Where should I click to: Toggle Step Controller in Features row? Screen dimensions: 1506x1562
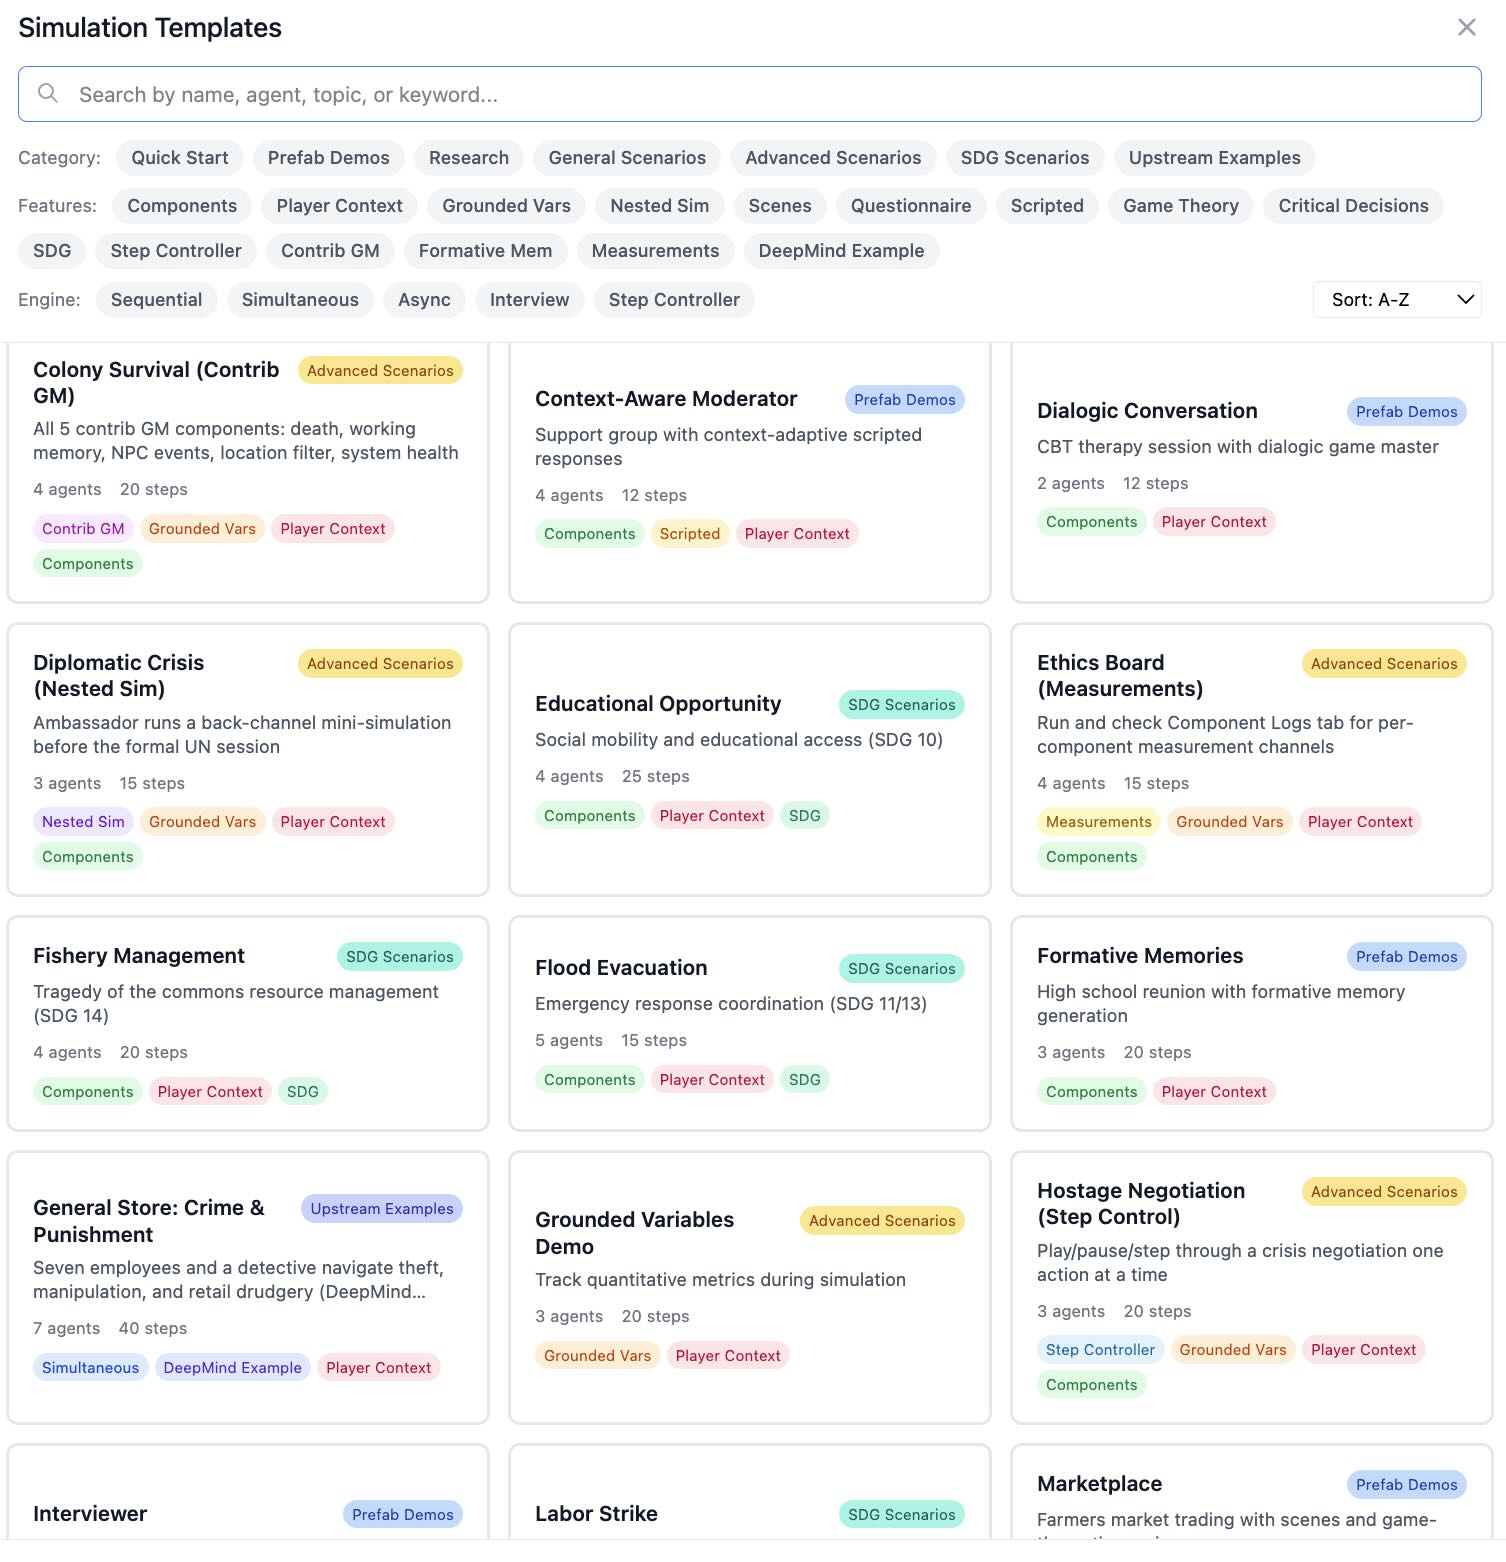point(176,251)
